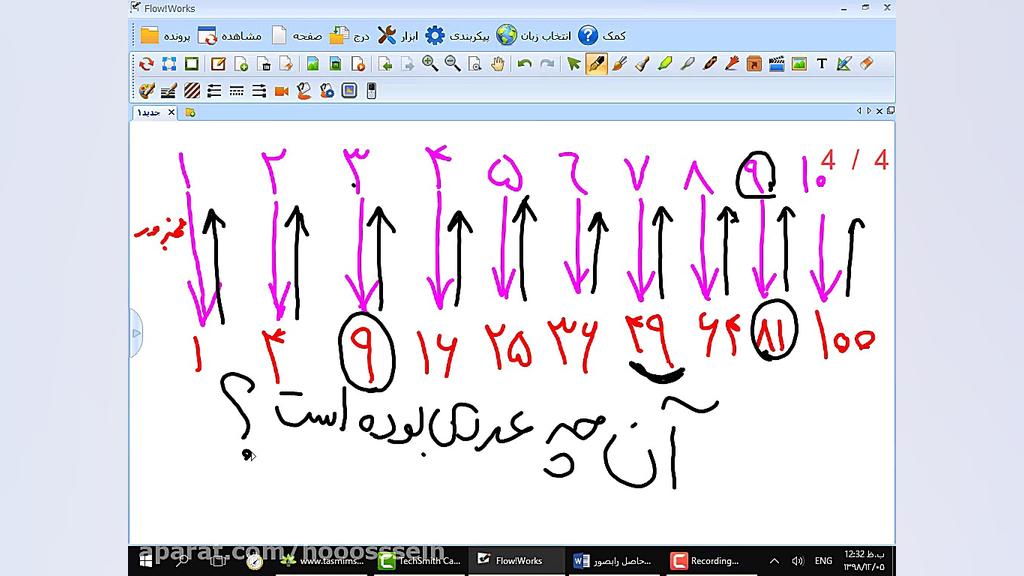Viewport: 1024px width, 576px height.
Task: Click the pen on lines style icon
Action: (169, 91)
